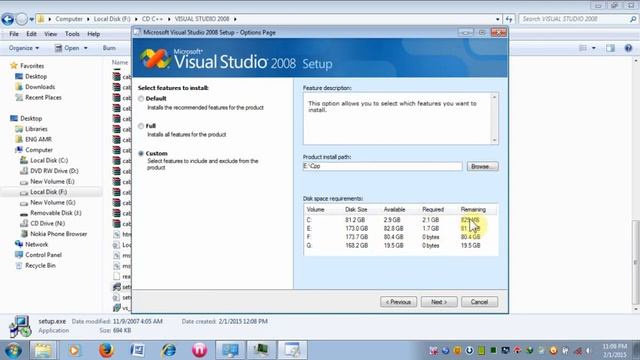Image resolution: width=640 pixels, height=360 pixels.
Task: Open Favorites star in navigation pane
Action: tap(14, 66)
